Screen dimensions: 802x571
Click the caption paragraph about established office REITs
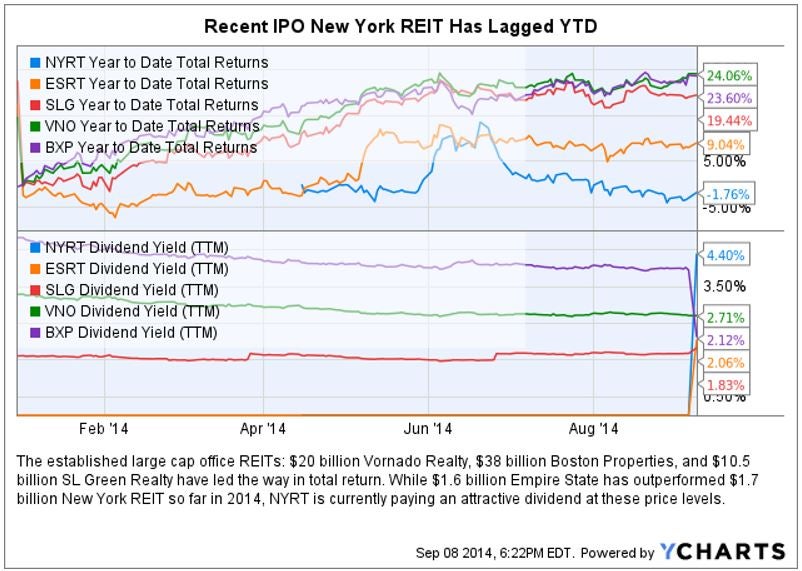coord(387,480)
